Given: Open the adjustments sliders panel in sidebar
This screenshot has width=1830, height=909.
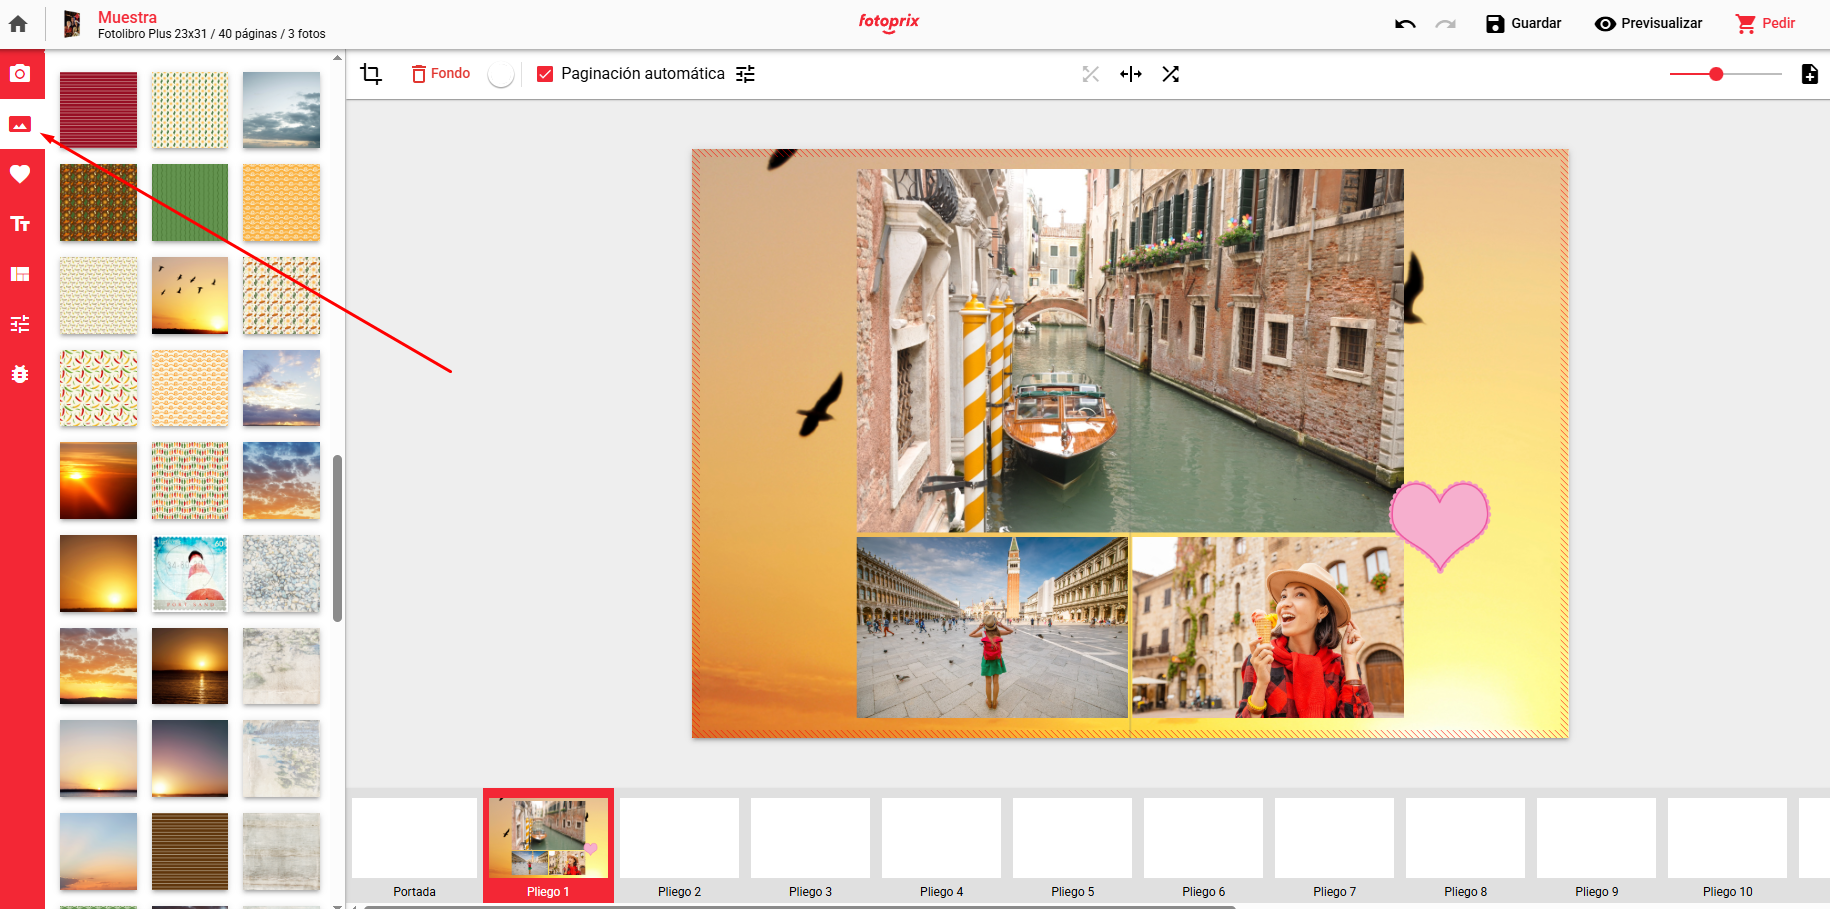Looking at the screenshot, I should pos(20,324).
